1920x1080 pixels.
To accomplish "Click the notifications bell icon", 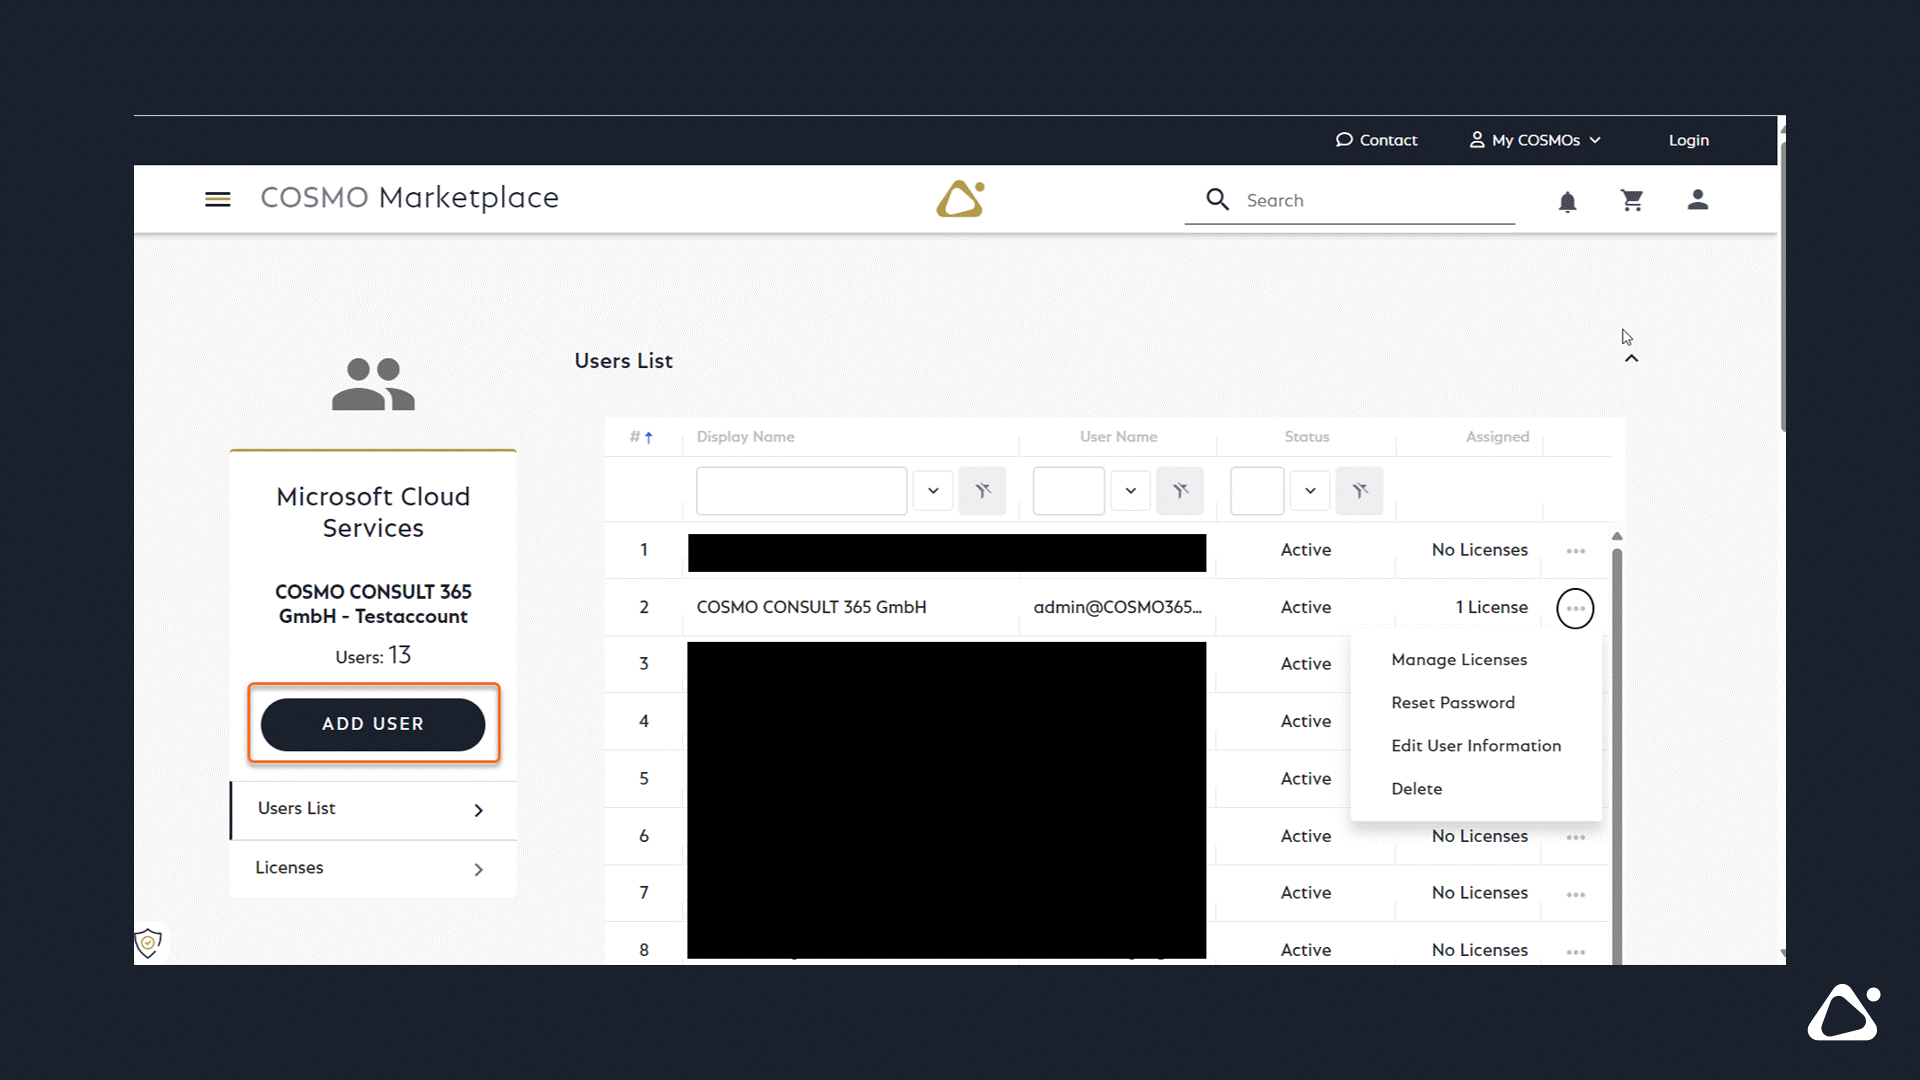I will pos(1567,202).
